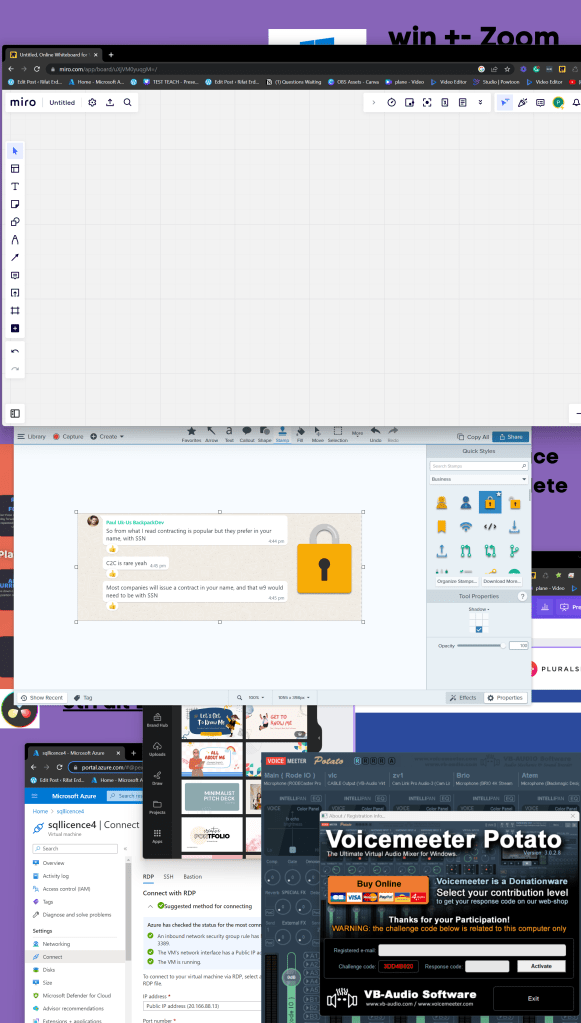Switch to the Bastion tab in Azure Connect
Screen dimensions: 581x1023
193,877
